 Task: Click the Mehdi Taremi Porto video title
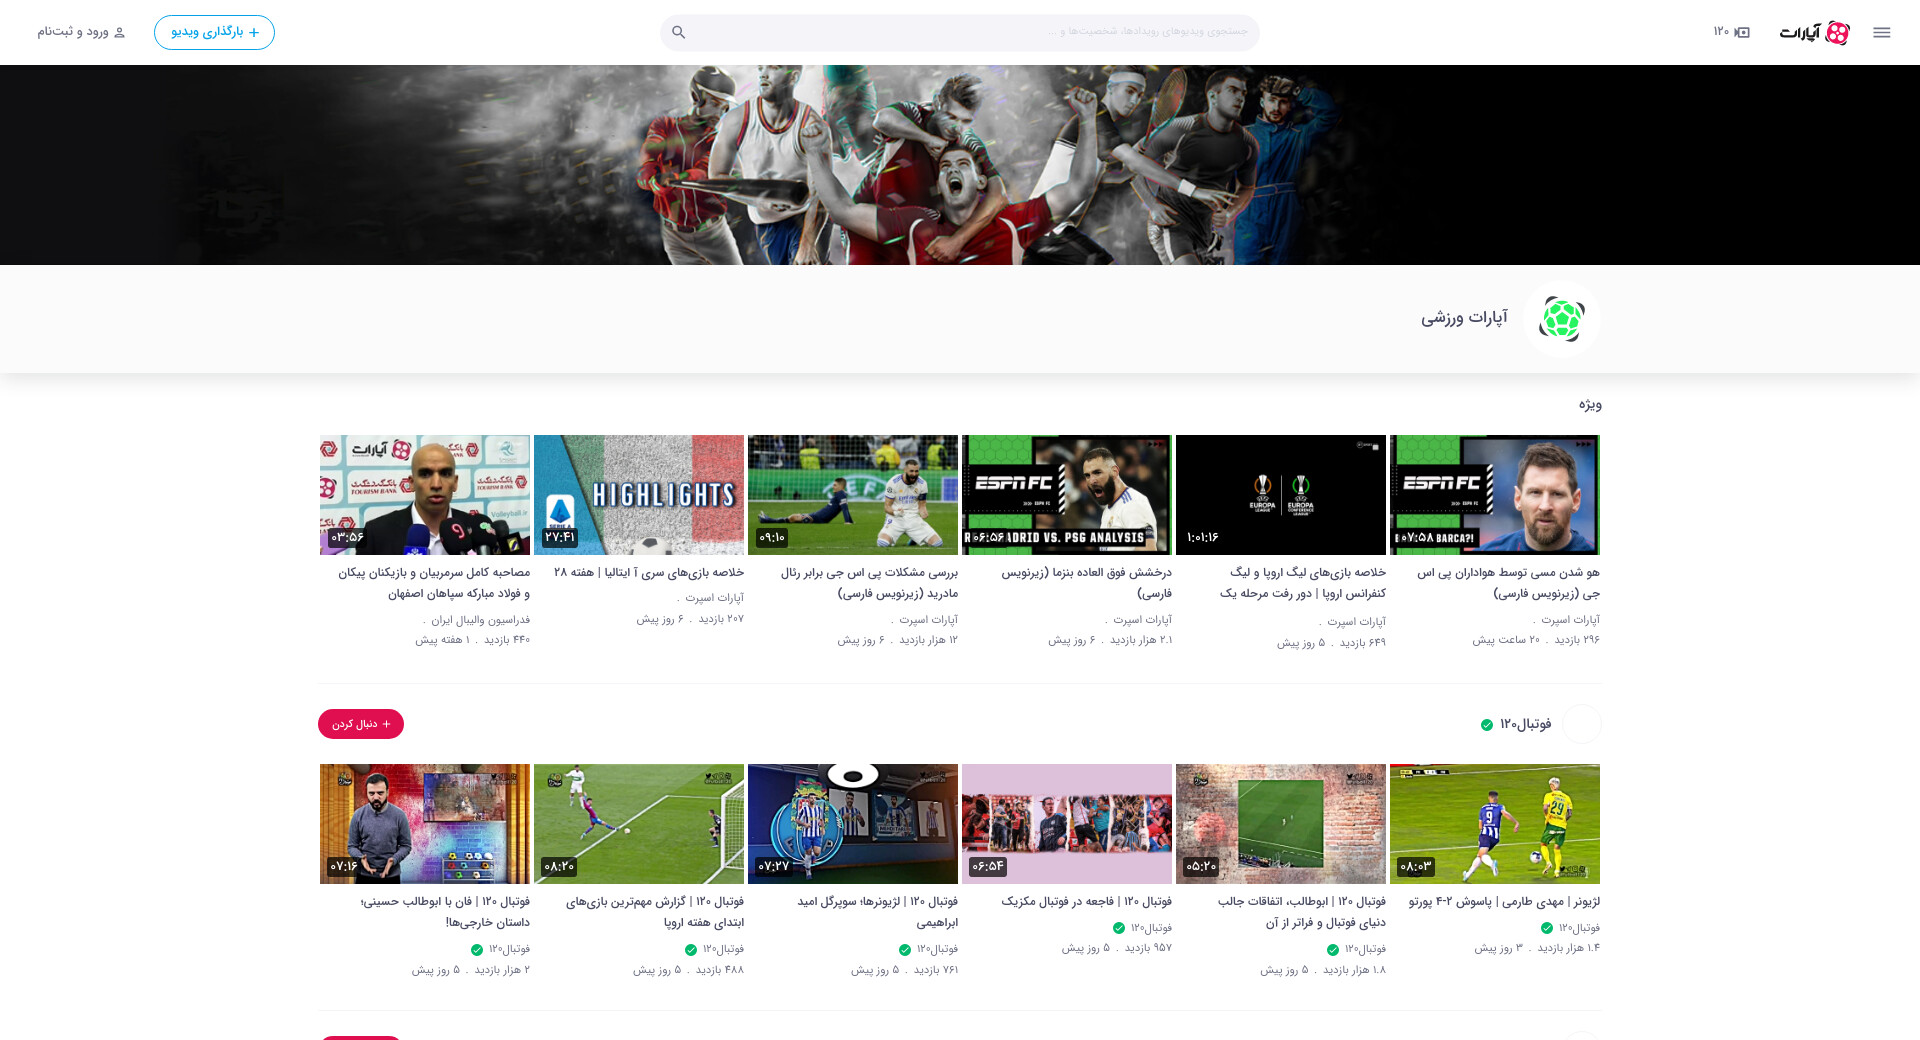[1504, 901]
